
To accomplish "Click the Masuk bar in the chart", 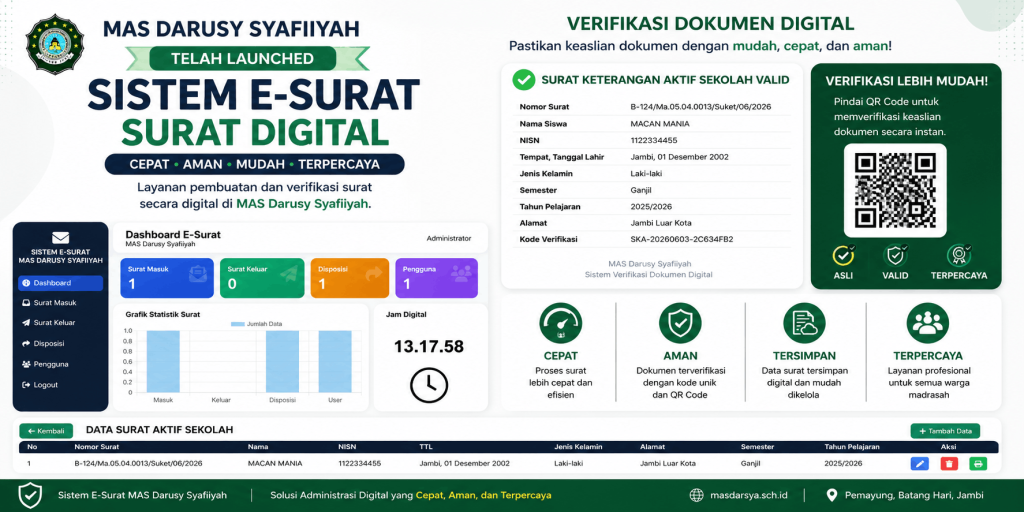I will pyautogui.click(x=163, y=361).
